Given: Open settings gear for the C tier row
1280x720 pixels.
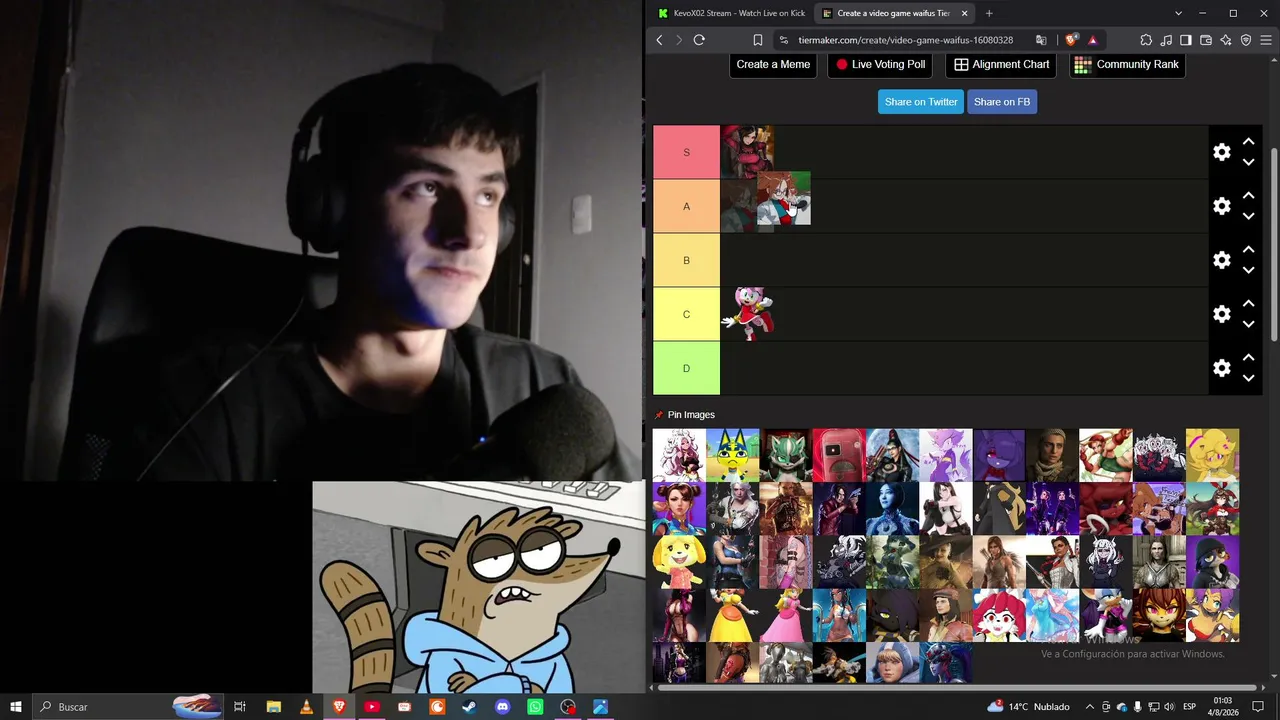Looking at the screenshot, I should pyautogui.click(x=1221, y=314).
